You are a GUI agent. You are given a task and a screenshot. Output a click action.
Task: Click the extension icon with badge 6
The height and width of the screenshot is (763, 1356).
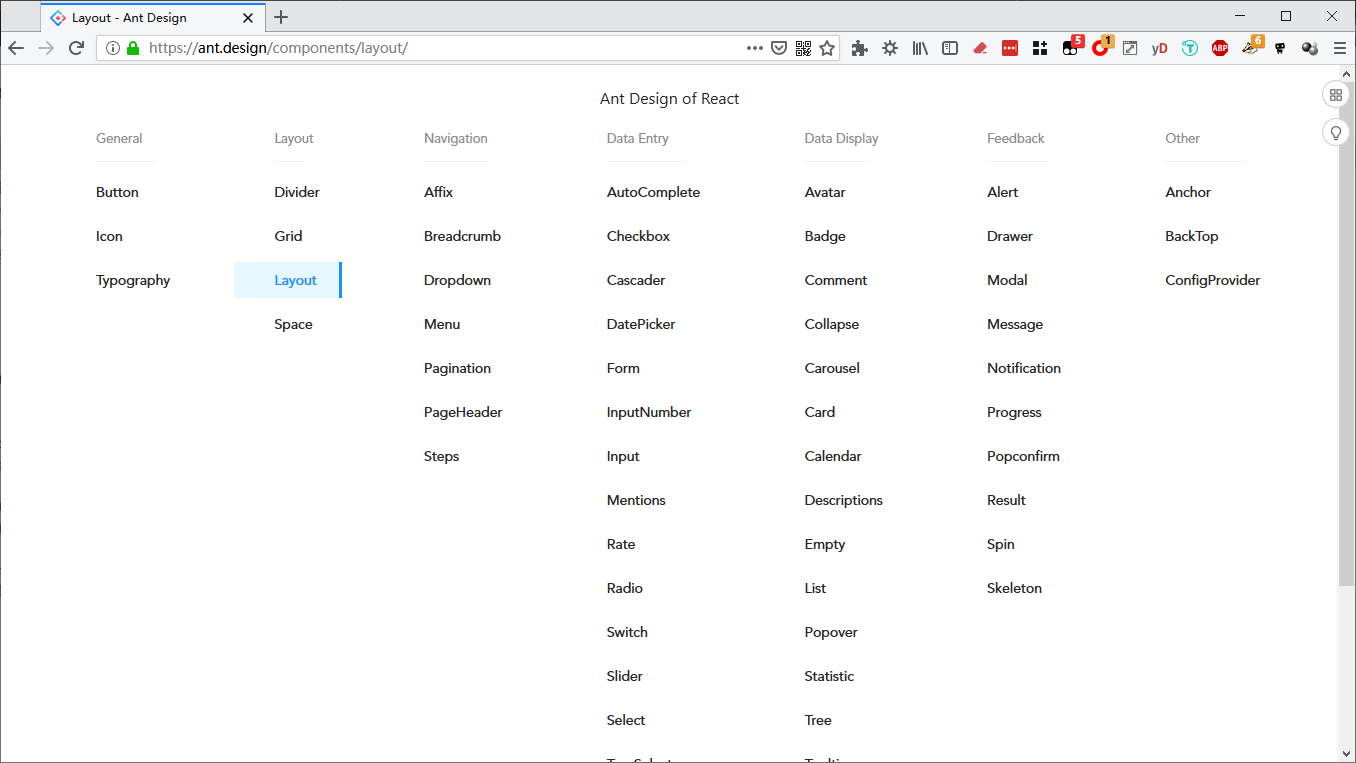coord(1252,46)
